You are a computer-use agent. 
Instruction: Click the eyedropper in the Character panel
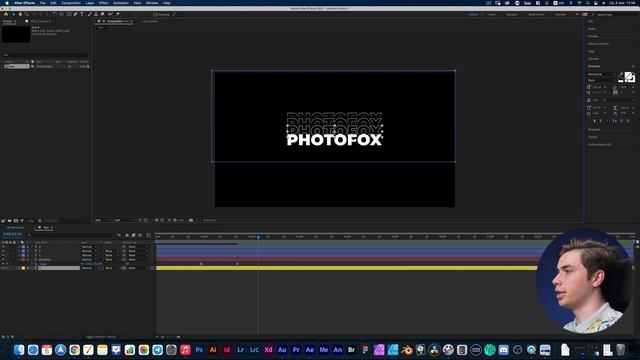(621, 75)
